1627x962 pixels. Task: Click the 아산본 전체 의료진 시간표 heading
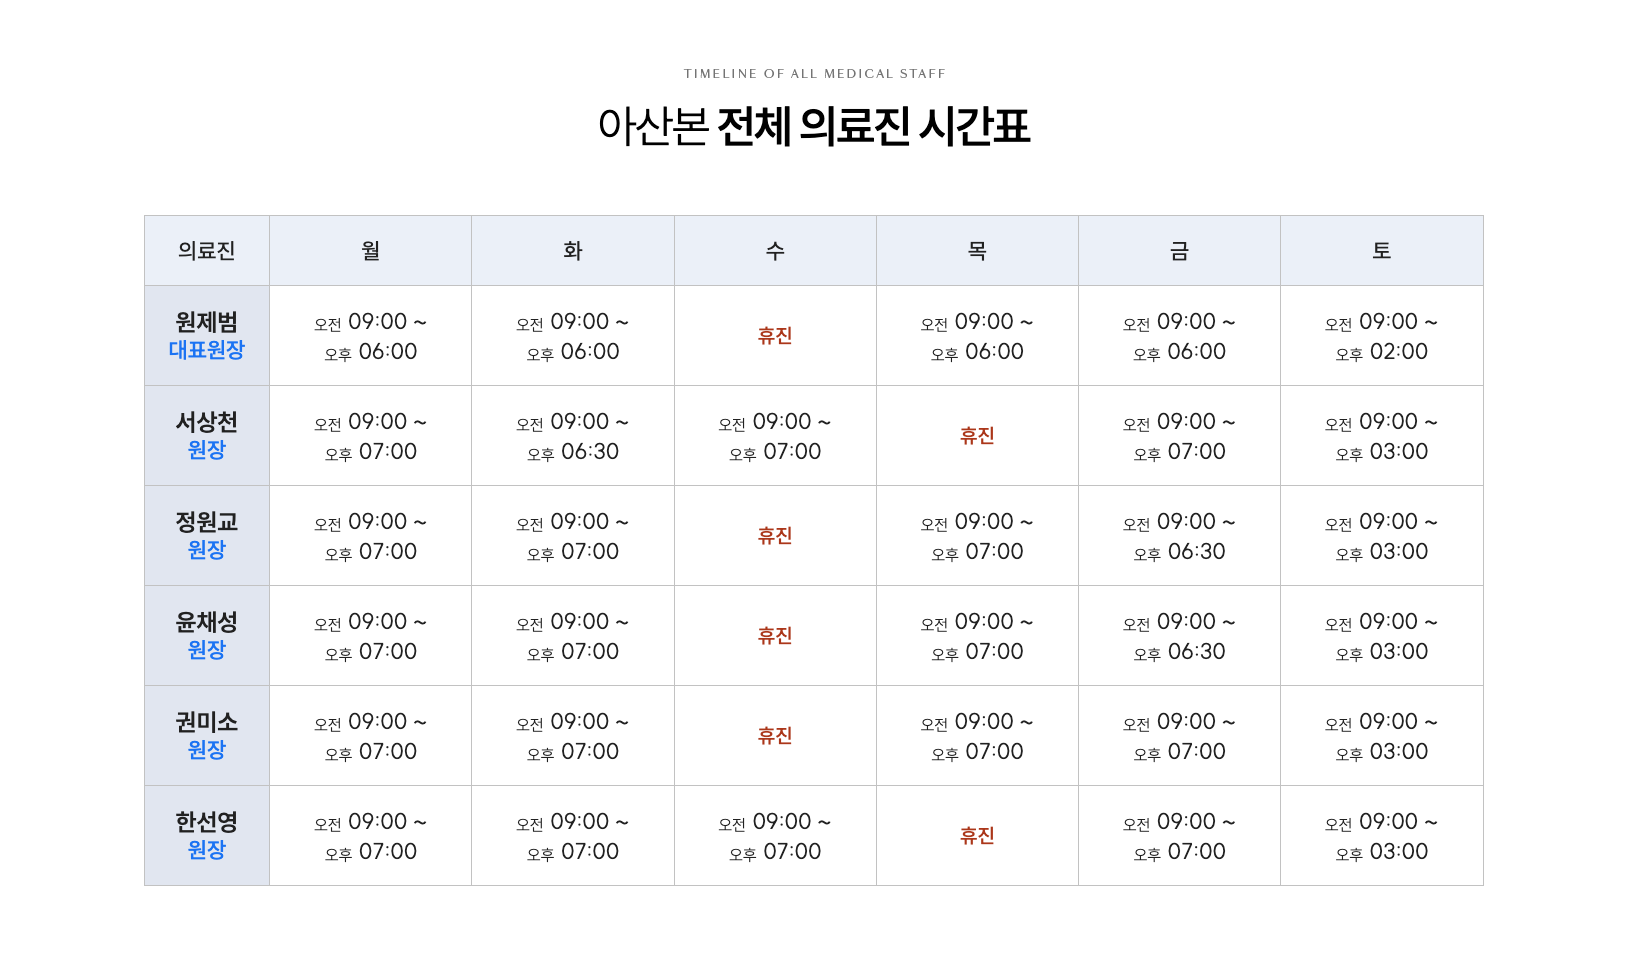coord(814,127)
